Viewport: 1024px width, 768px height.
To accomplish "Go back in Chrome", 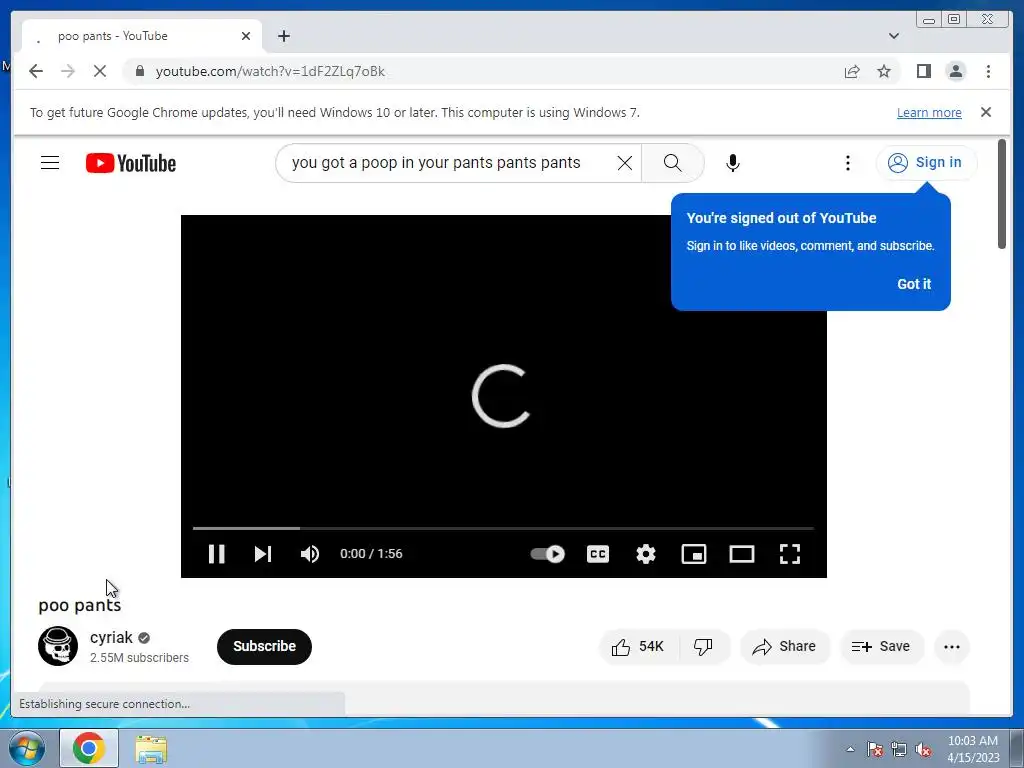I will [x=36, y=71].
